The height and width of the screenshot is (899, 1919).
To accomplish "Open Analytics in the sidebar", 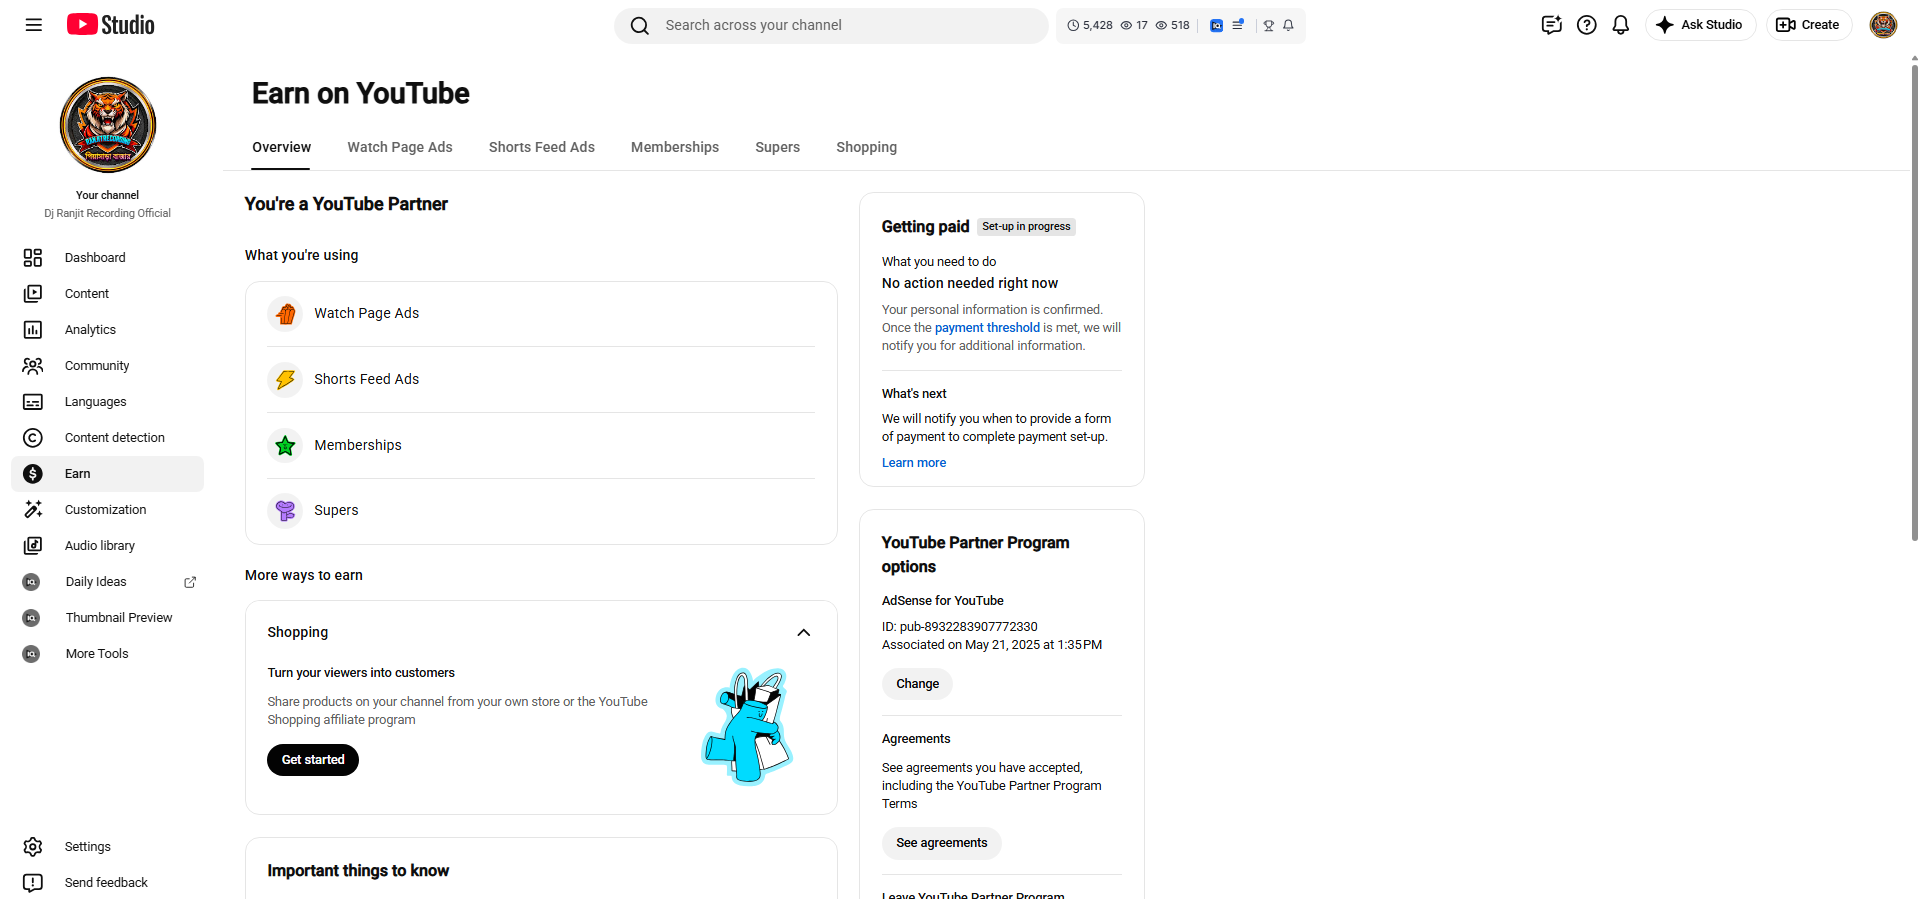I will point(107,330).
